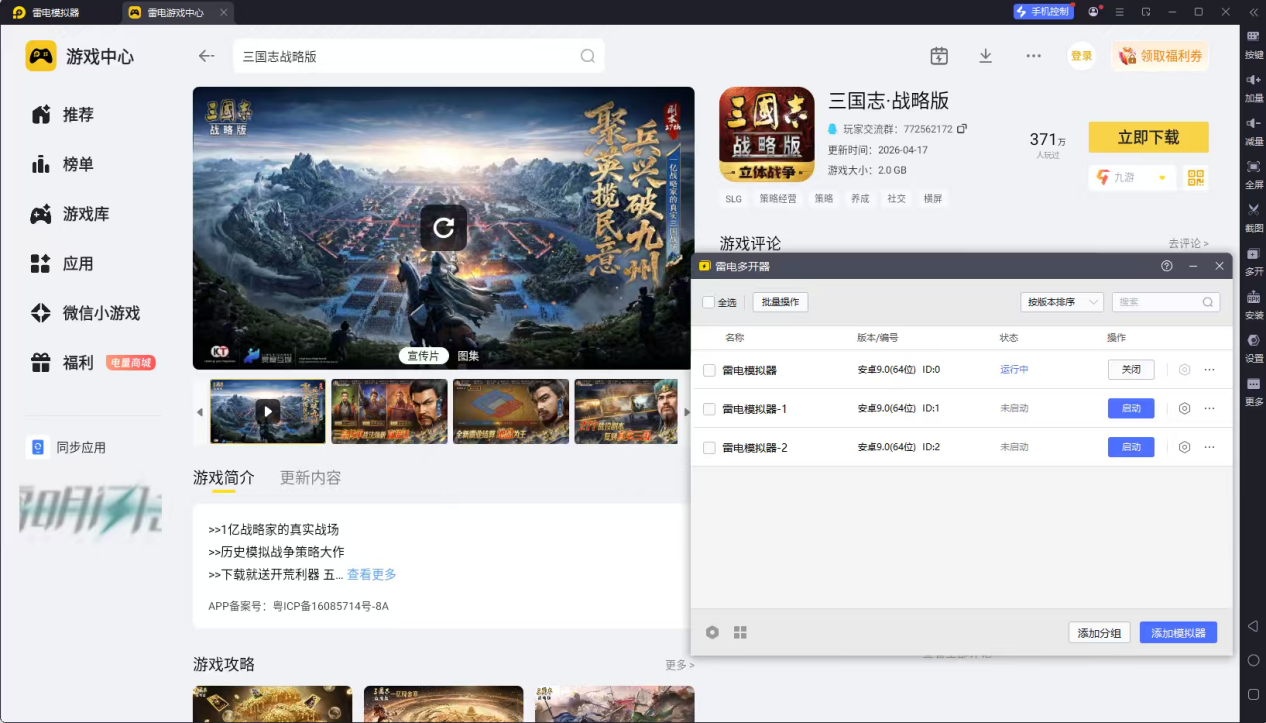Open 游戏库 game library in left navigation
The width and height of the screenshot is (1266, 723).
pos(70,214)
